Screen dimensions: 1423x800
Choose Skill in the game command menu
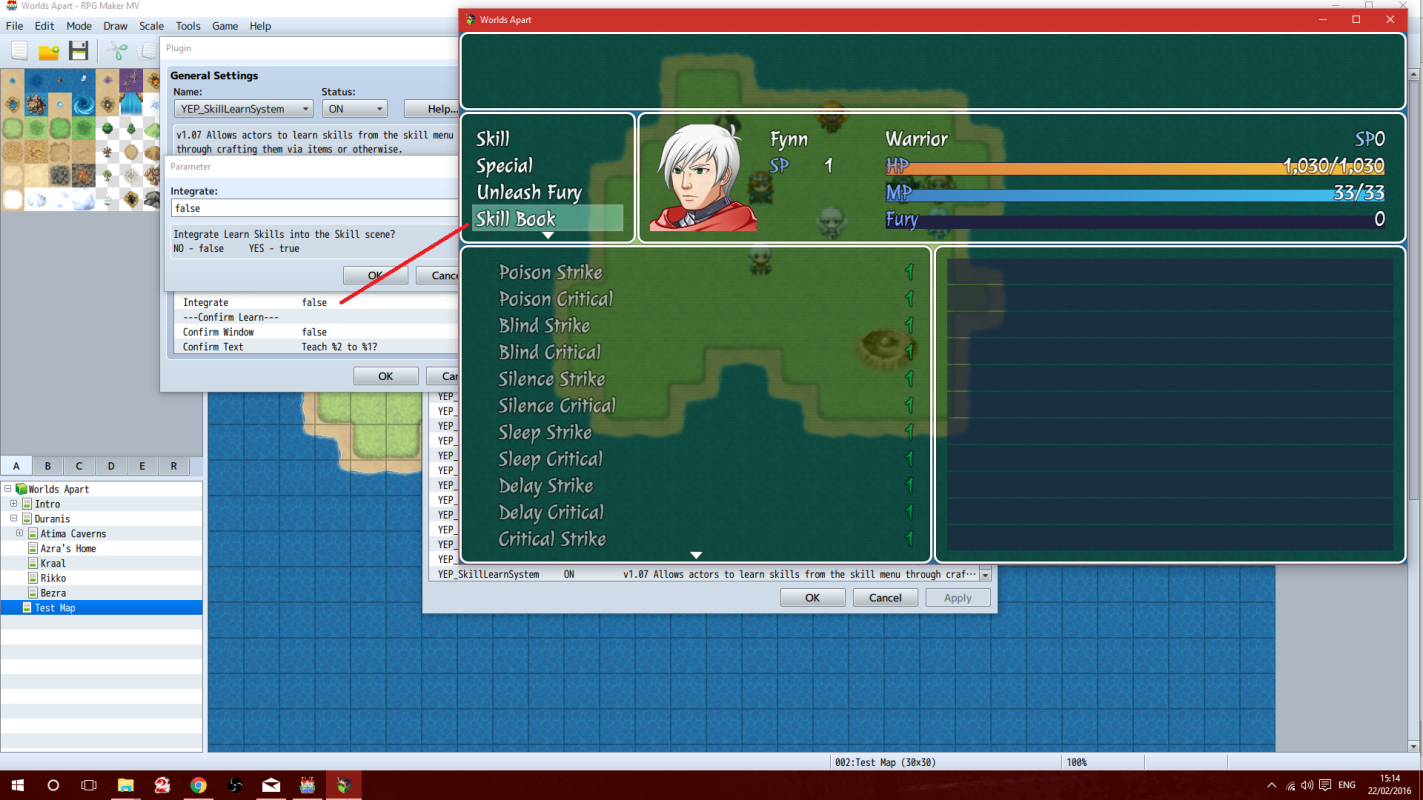point(493,139)
